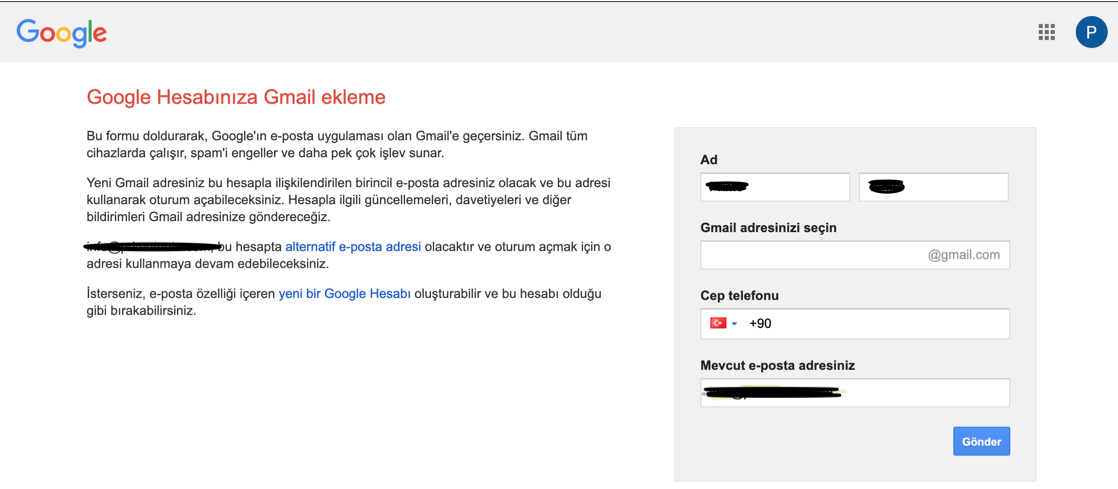This screenshot has height=489, width=1118.
Task: Click the Gmail adresinizi seçin label
Action: [x=769, y=228]
